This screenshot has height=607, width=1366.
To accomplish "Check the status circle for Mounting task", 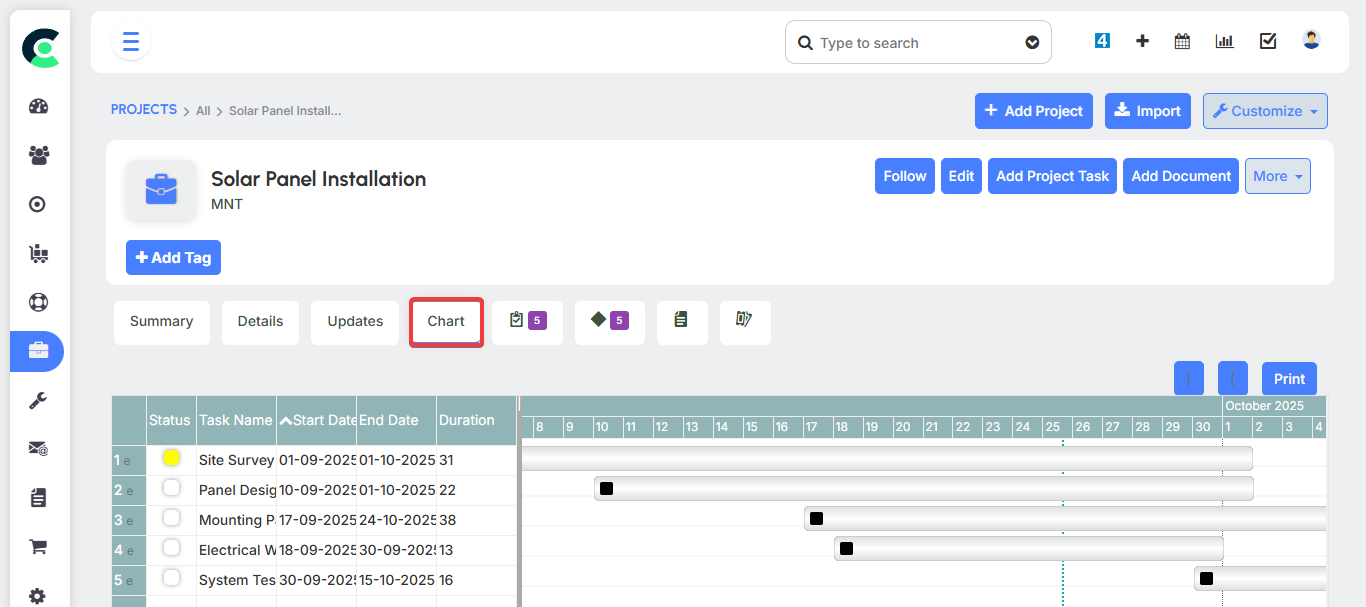I will (171, 518).
